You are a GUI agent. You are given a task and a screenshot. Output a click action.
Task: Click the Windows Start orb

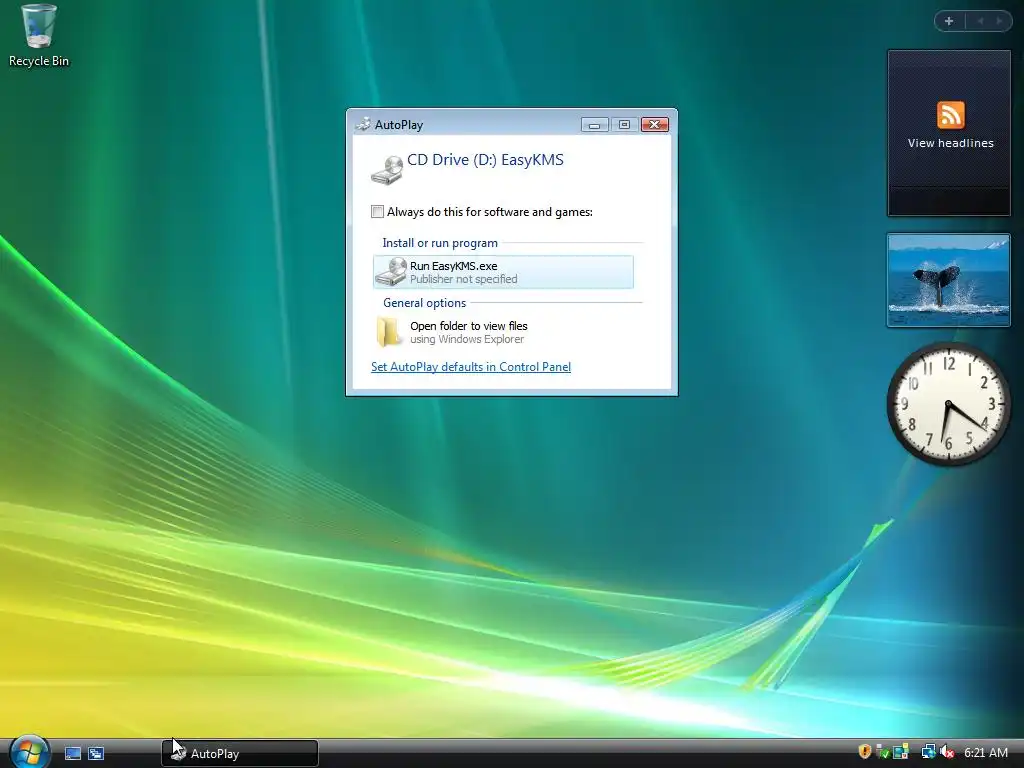click(29, 752)
